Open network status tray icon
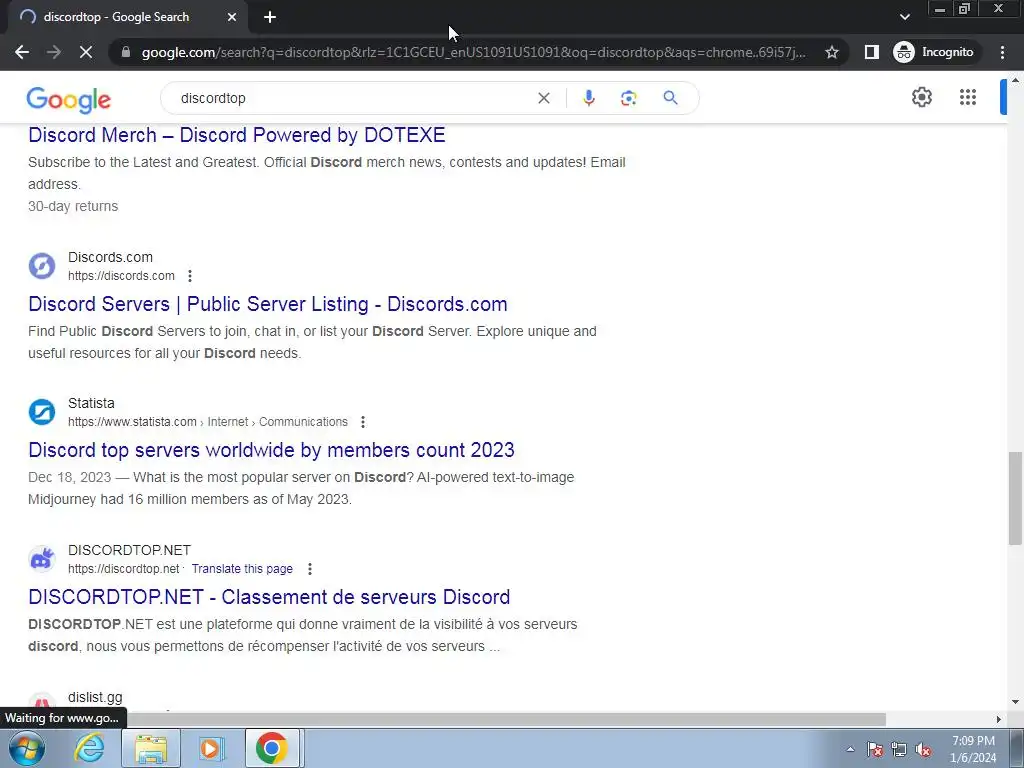The height and width of the screenshot is (768, 1024). point(899,750)
